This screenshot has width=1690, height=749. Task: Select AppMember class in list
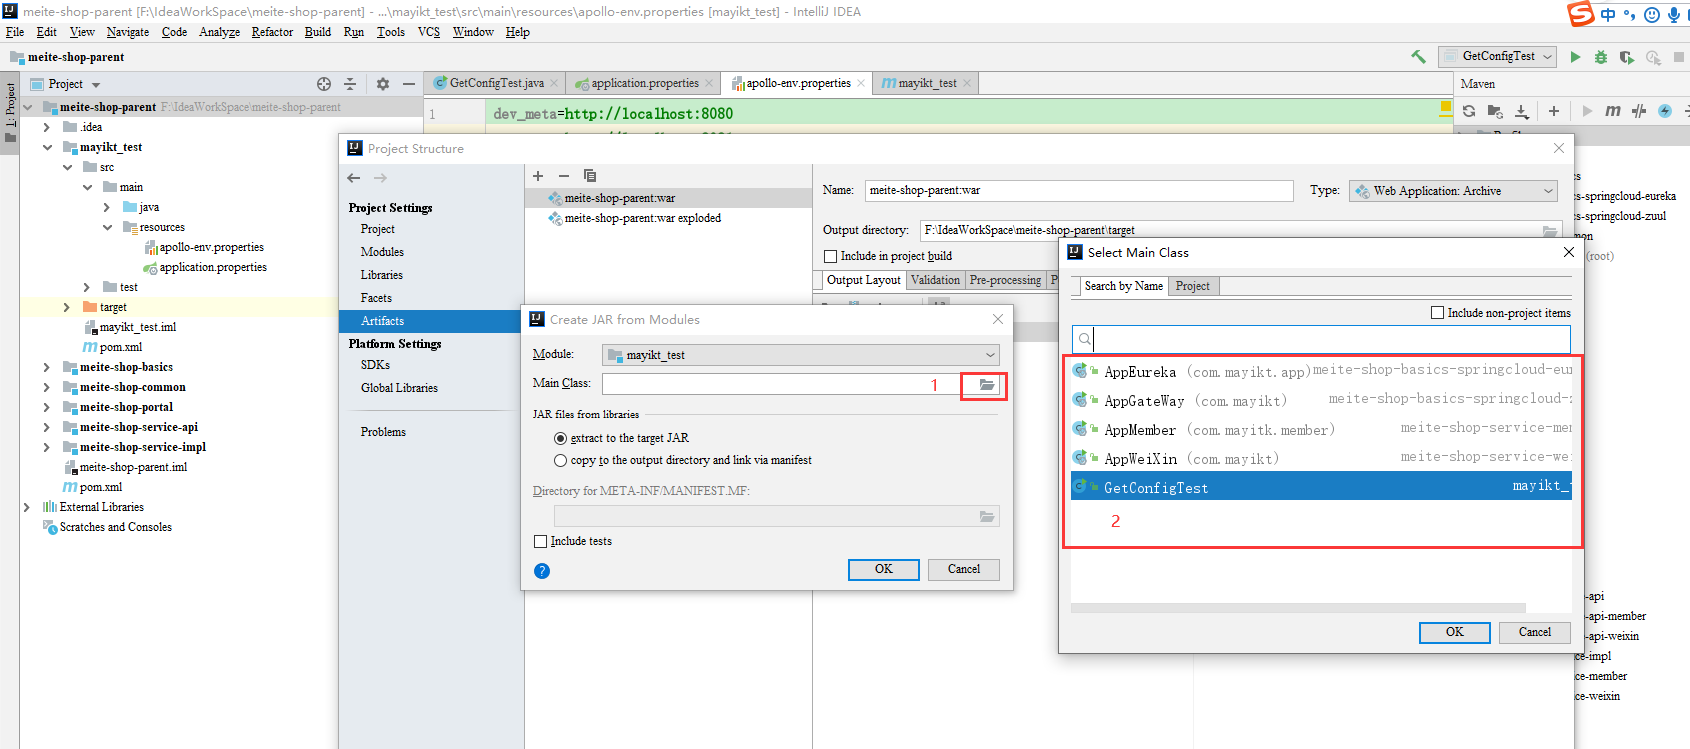coord(1321,429)
